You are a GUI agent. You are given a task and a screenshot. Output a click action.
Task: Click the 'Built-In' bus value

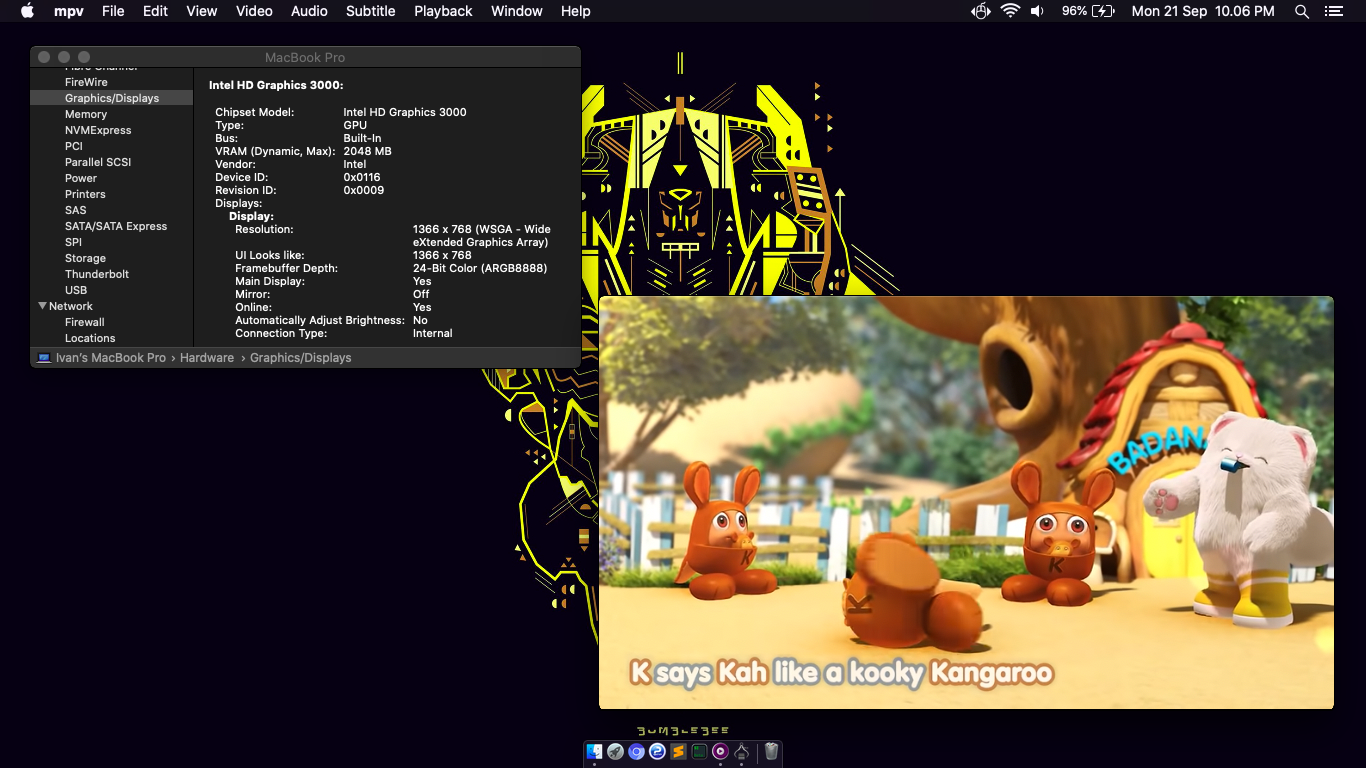point(362,138)
